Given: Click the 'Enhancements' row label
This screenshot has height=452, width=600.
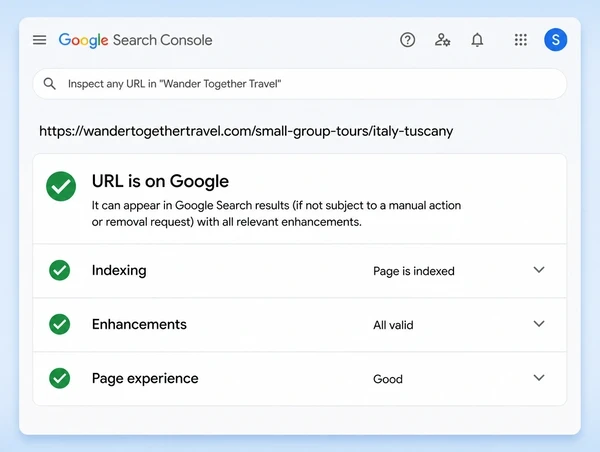Looking at the screenshot, I should (139, 324).
